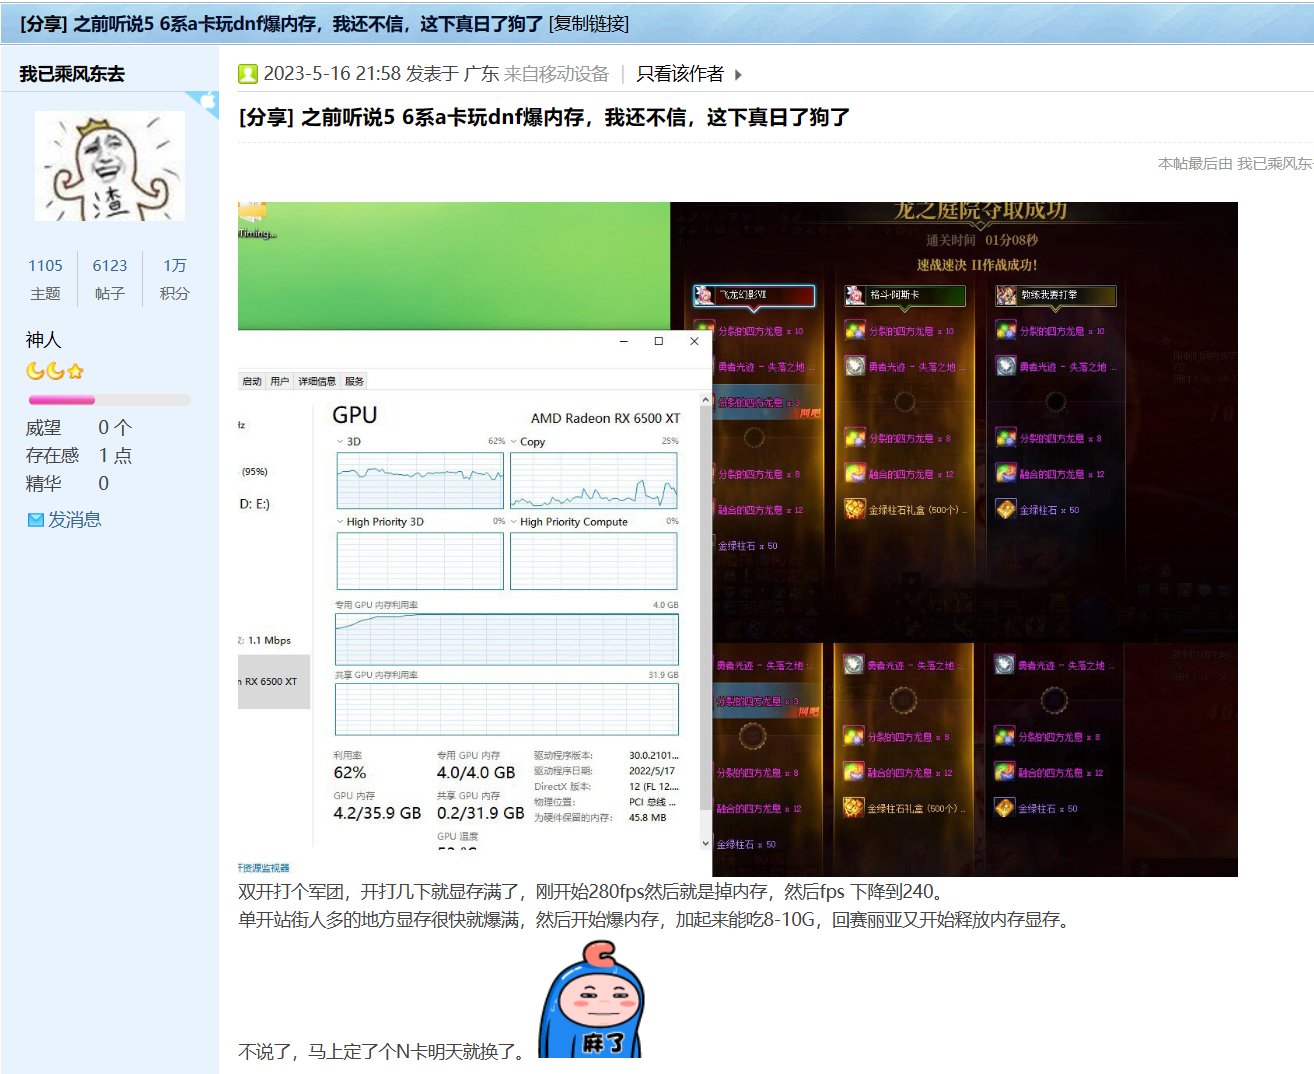Image resolution: width=1314 pixels, height=1074 pixels.
Task: Switch to the 详细信息 tab in Task Manager
Action: [317, 381]
